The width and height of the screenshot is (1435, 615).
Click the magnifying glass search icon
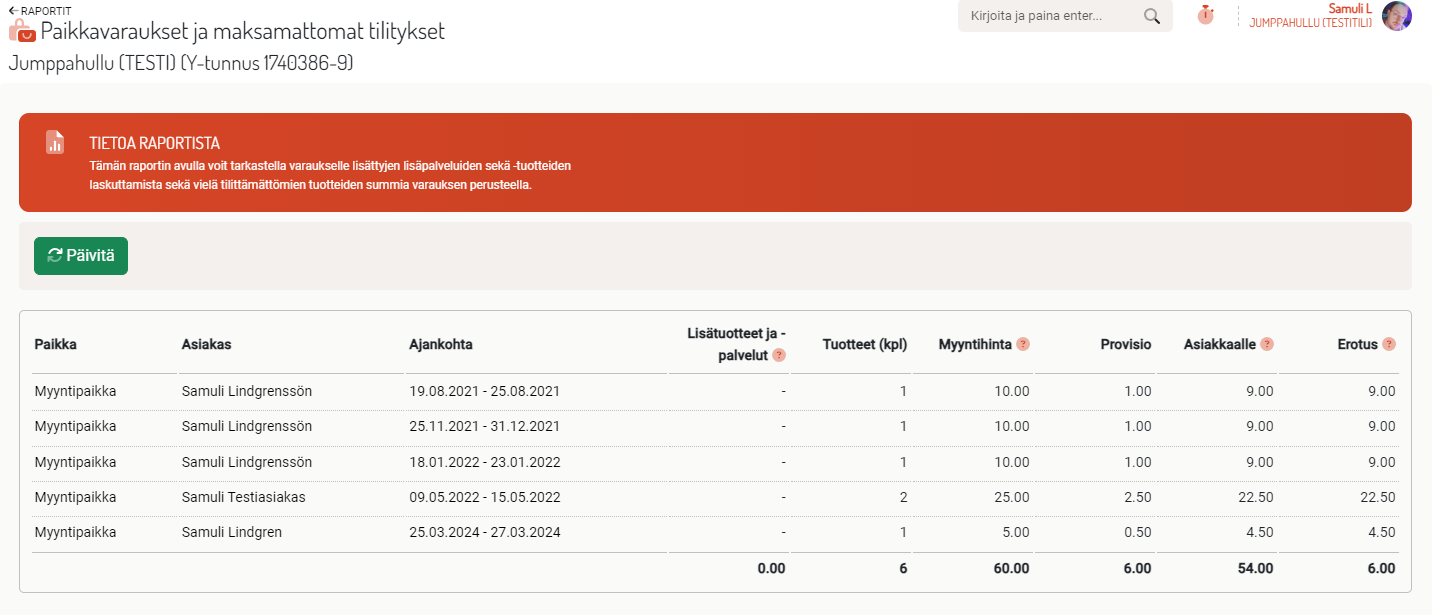pyautogui.click(x=1151, y=16)
